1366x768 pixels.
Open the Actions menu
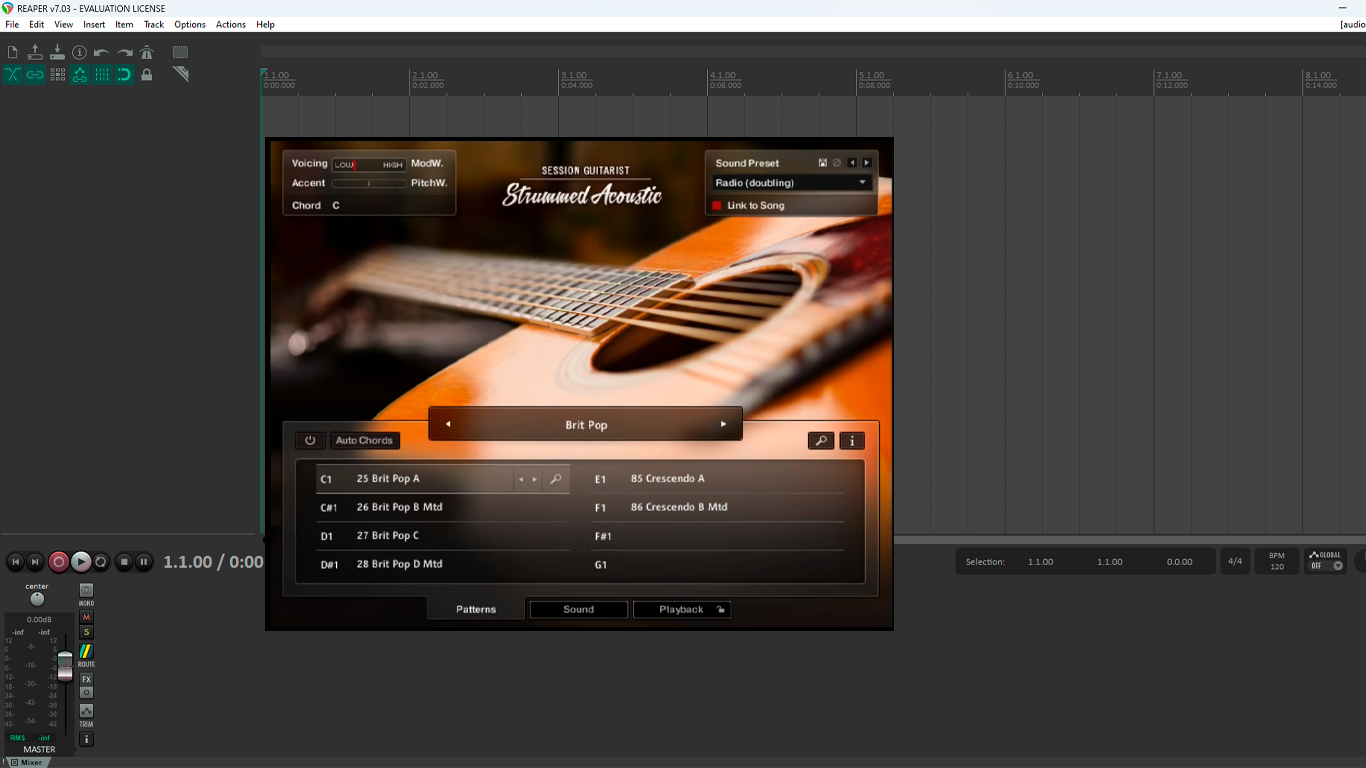[231, 24]
